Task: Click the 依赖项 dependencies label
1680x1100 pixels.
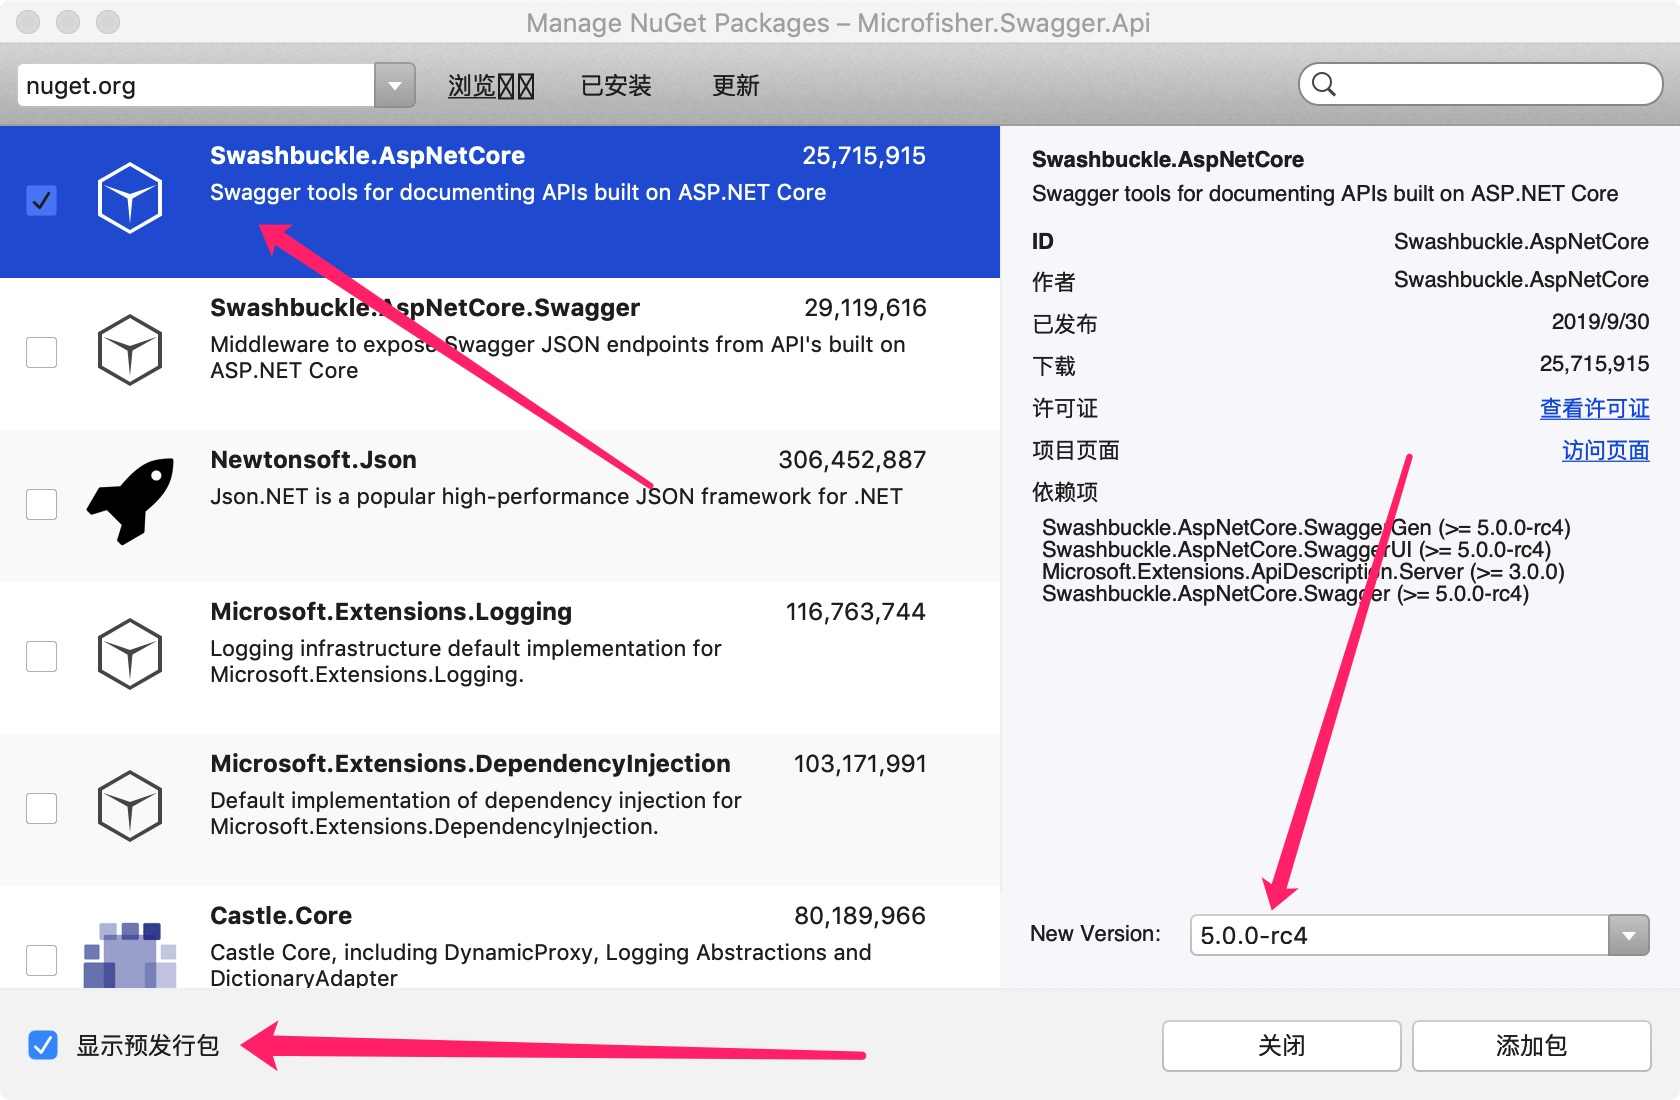Action: click(x=1065, y=492)
